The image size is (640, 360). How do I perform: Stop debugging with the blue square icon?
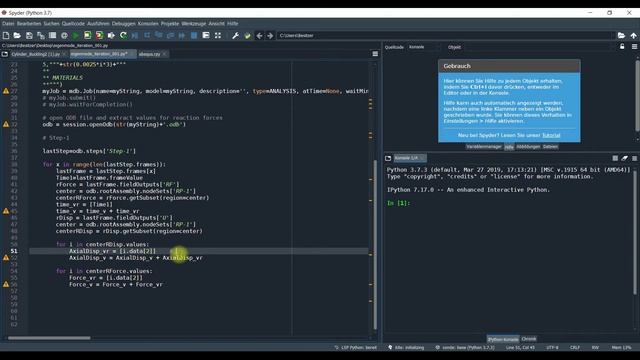(x=194, y=36)
